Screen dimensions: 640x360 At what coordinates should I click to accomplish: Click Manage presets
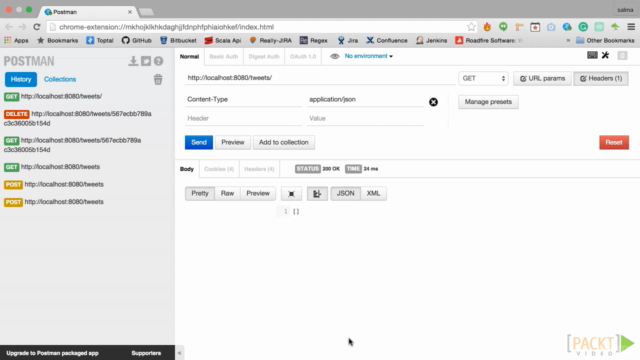tap(488, 102)
